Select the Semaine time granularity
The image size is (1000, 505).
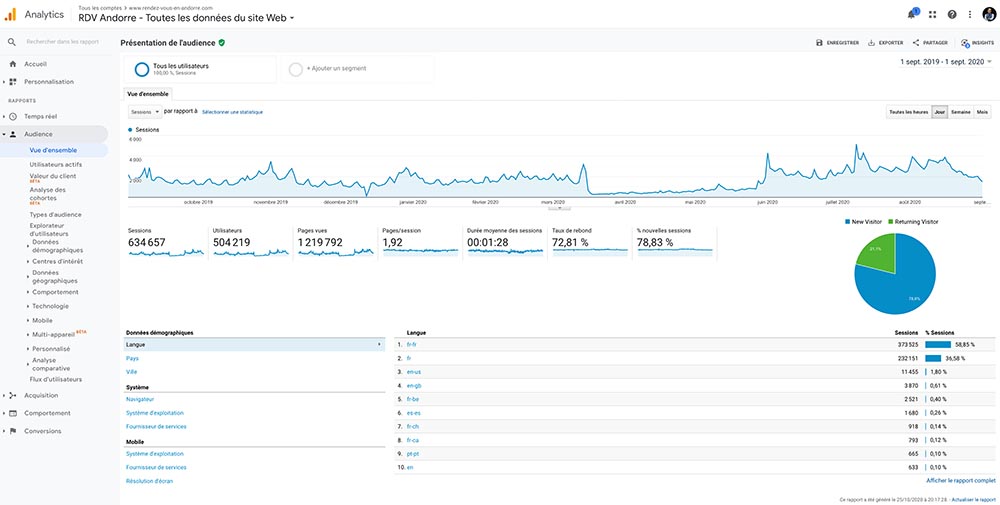[961, 112]
